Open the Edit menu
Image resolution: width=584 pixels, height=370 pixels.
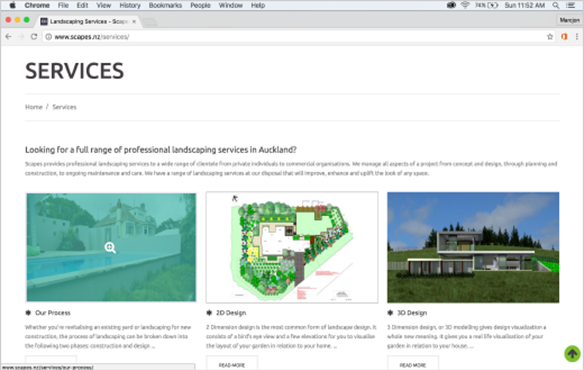[x=82, y=5]
